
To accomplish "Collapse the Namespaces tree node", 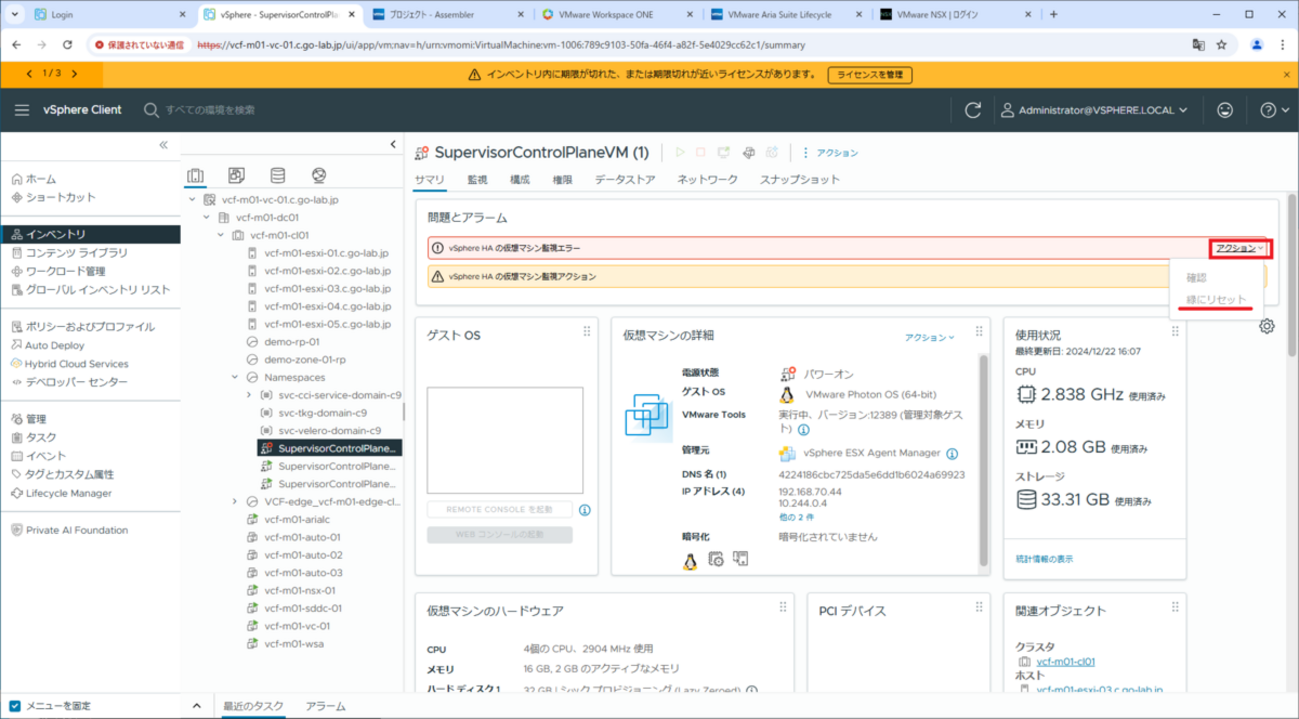I will click(235, 378).
